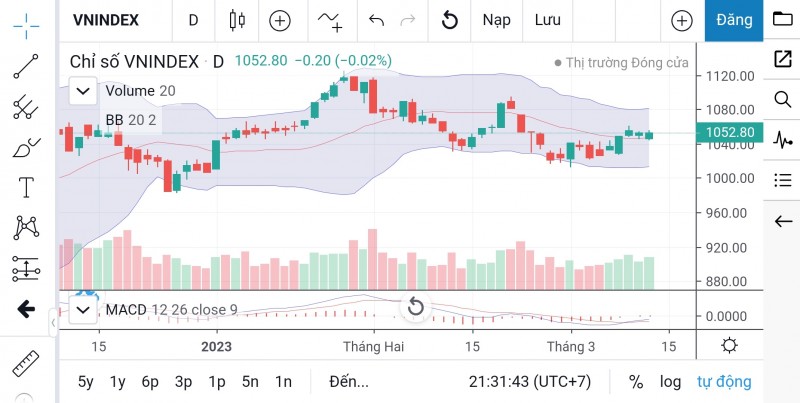Choose the brush drawing tool
The width and height of the screenshot is (800, 403).
pos(26,148)
